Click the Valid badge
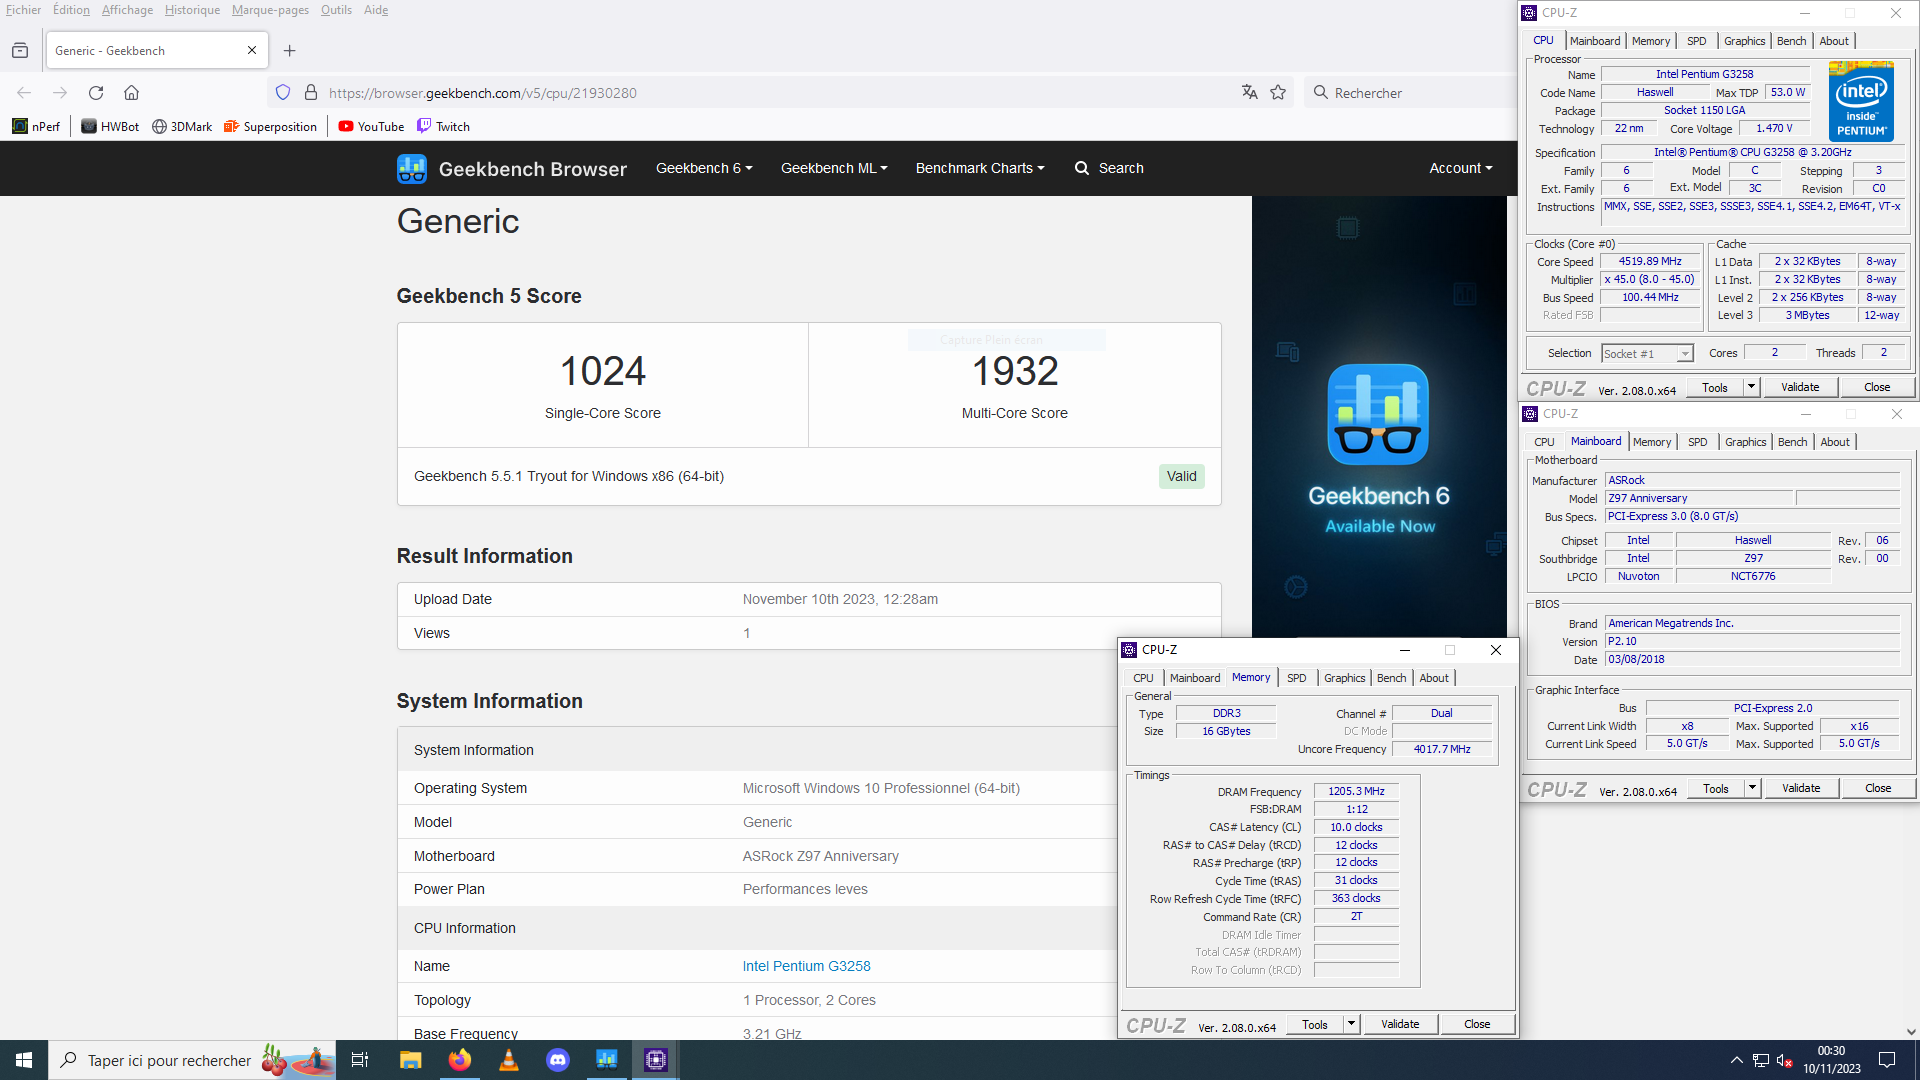Image resolution: width=1920 pixels, height=1080 pixels. tap(1181, 476)
